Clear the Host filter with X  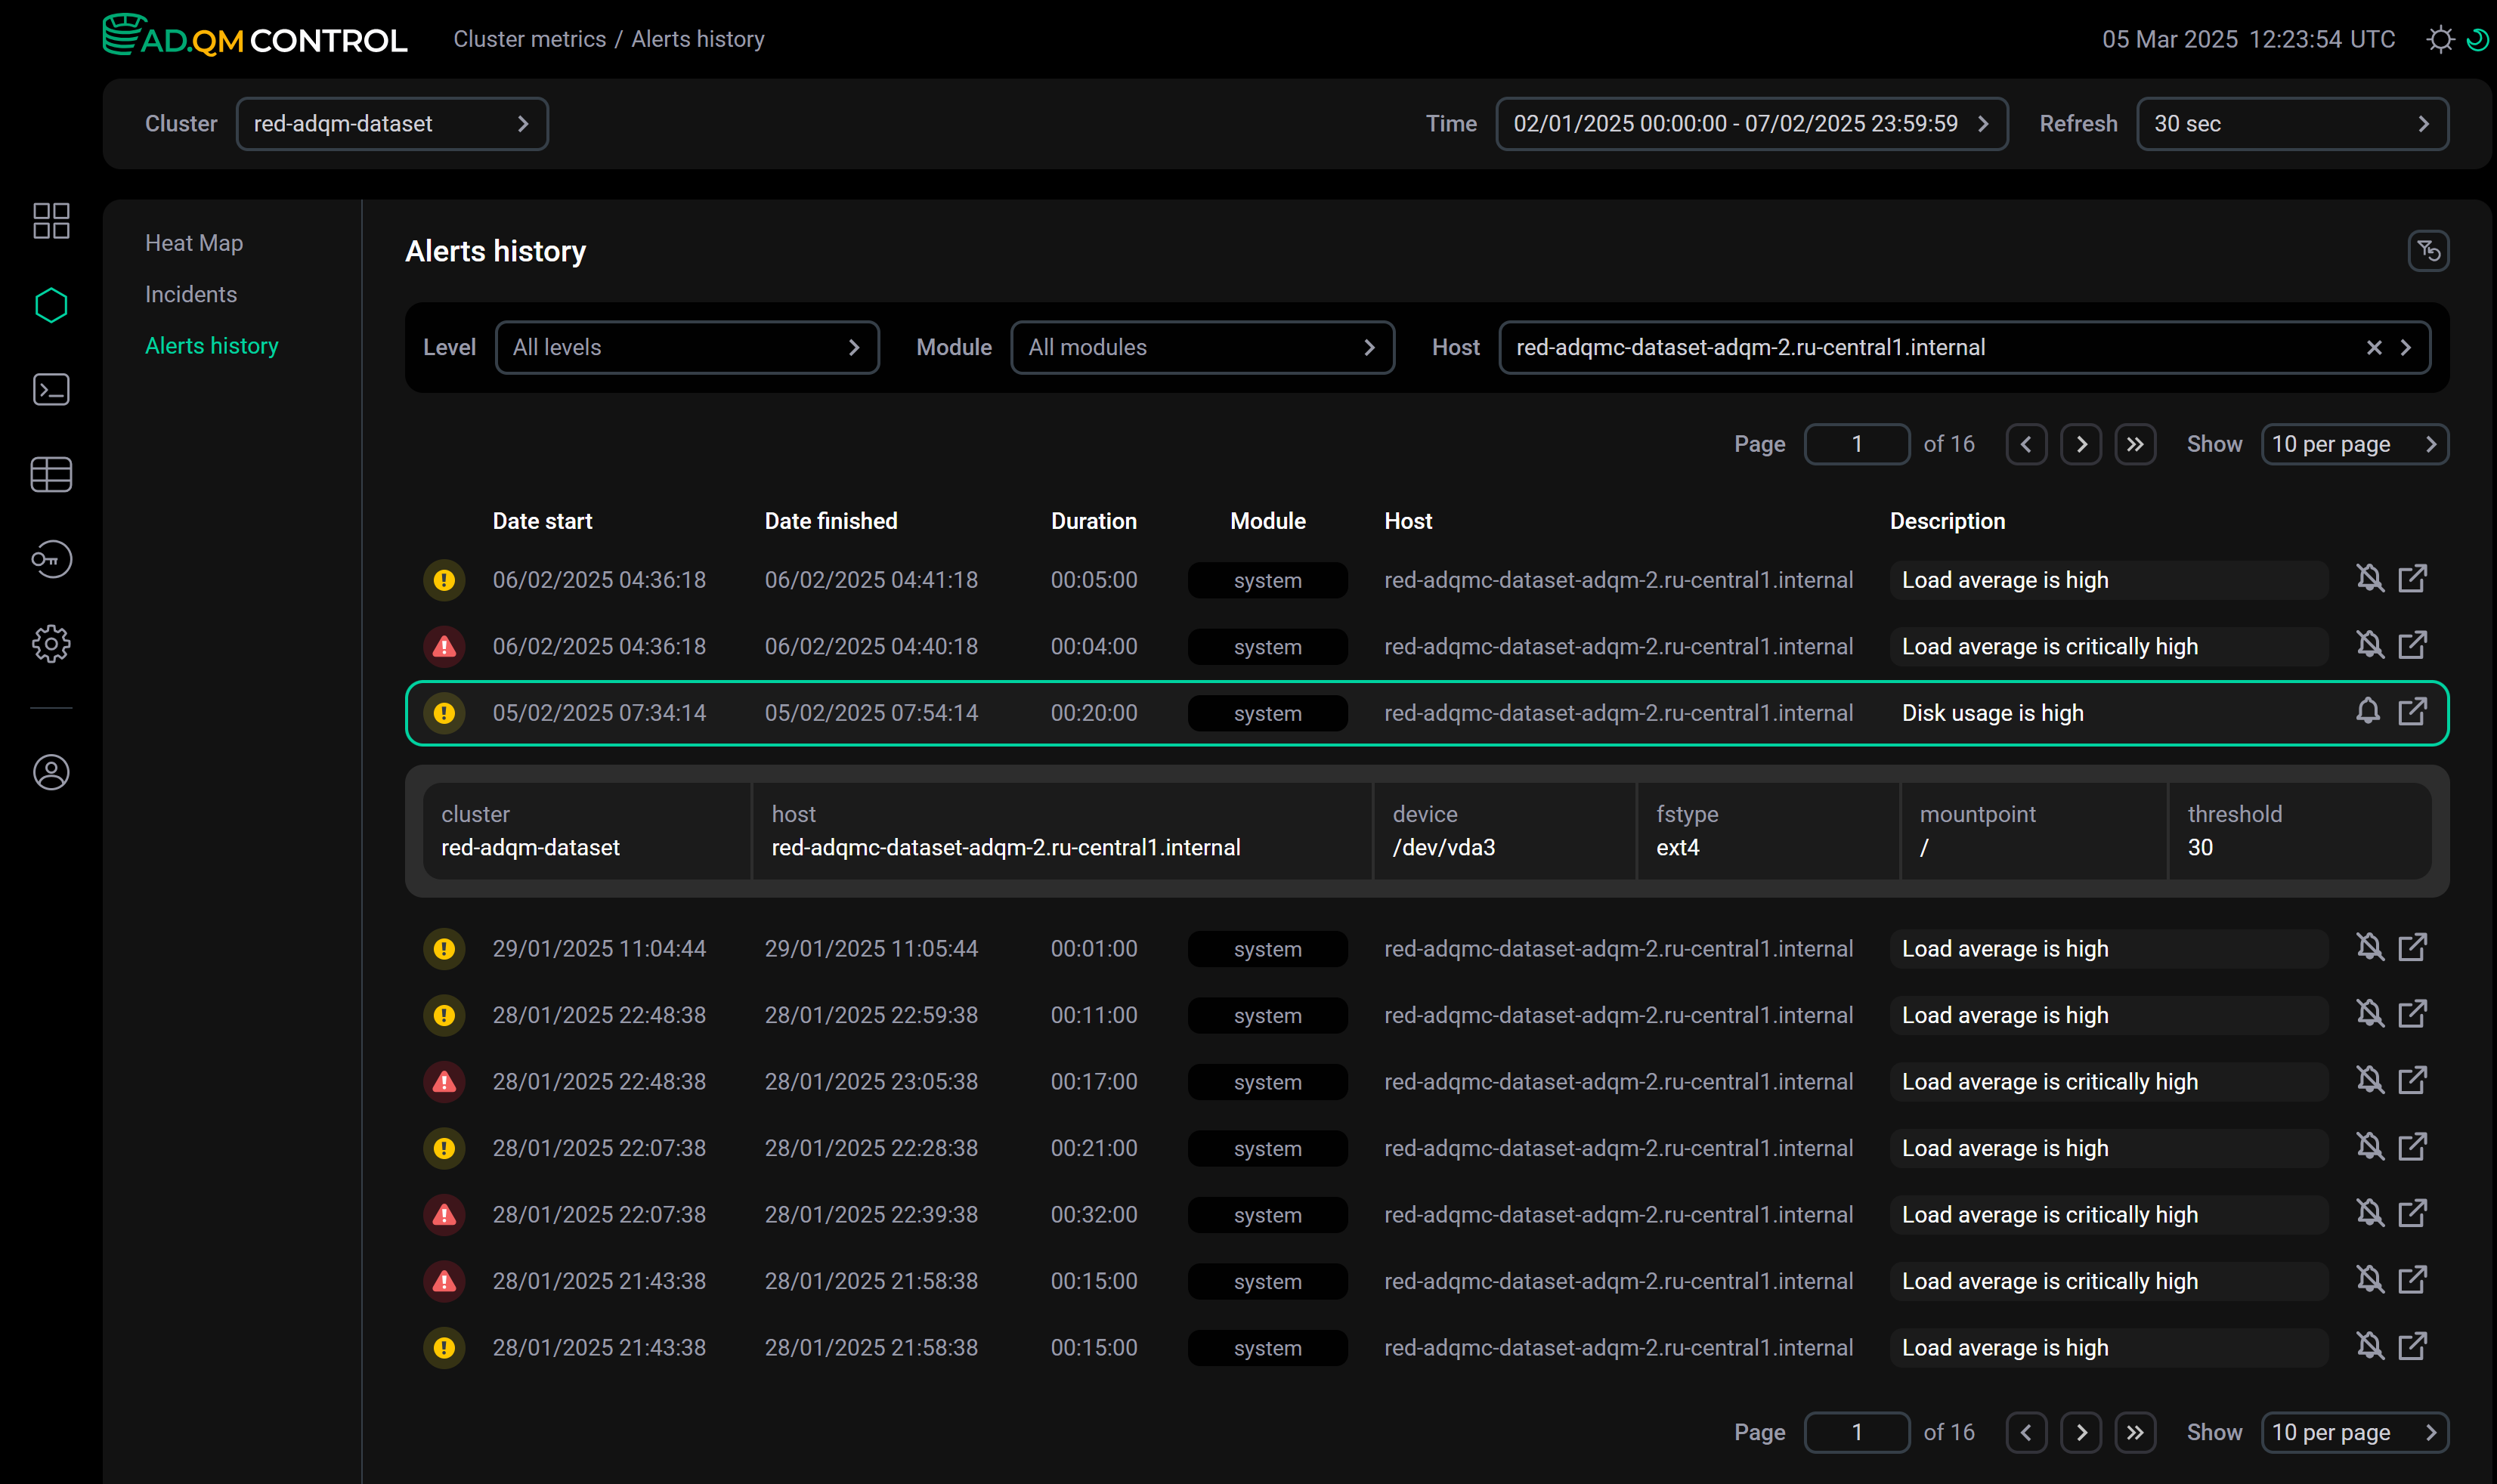(2373, 347)
